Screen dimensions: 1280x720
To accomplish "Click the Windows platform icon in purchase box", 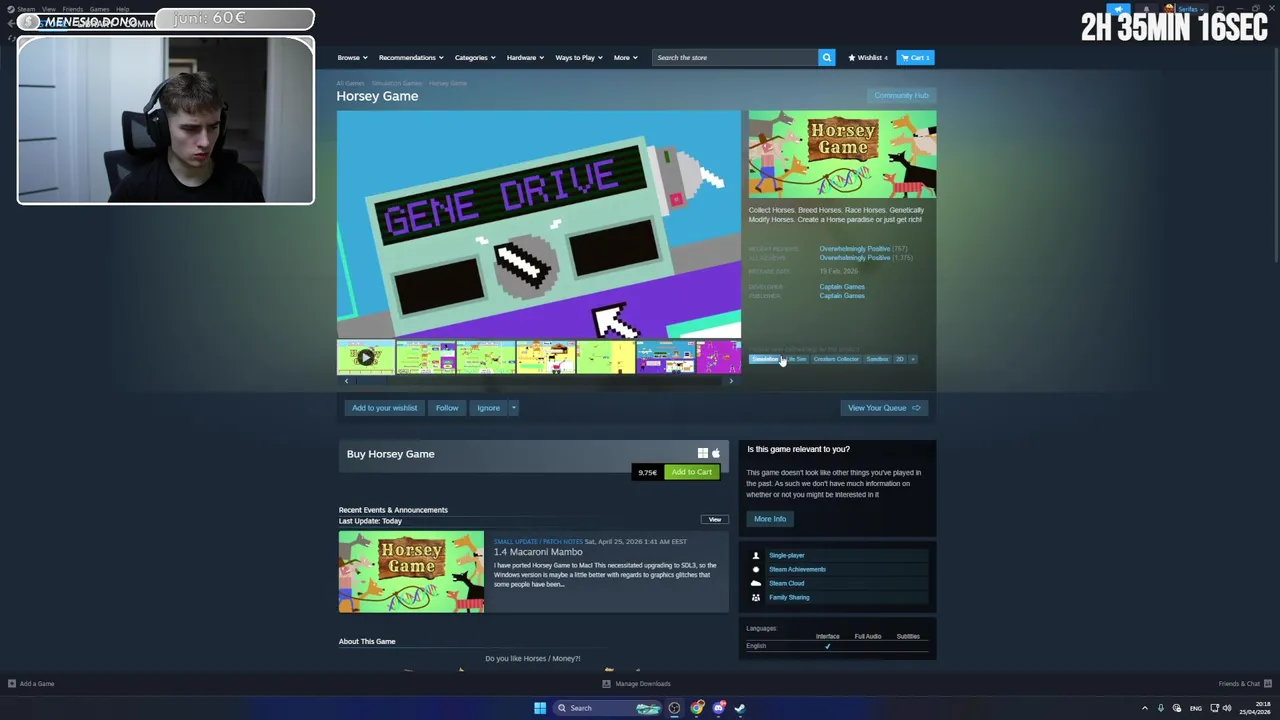I will (703, 453).
